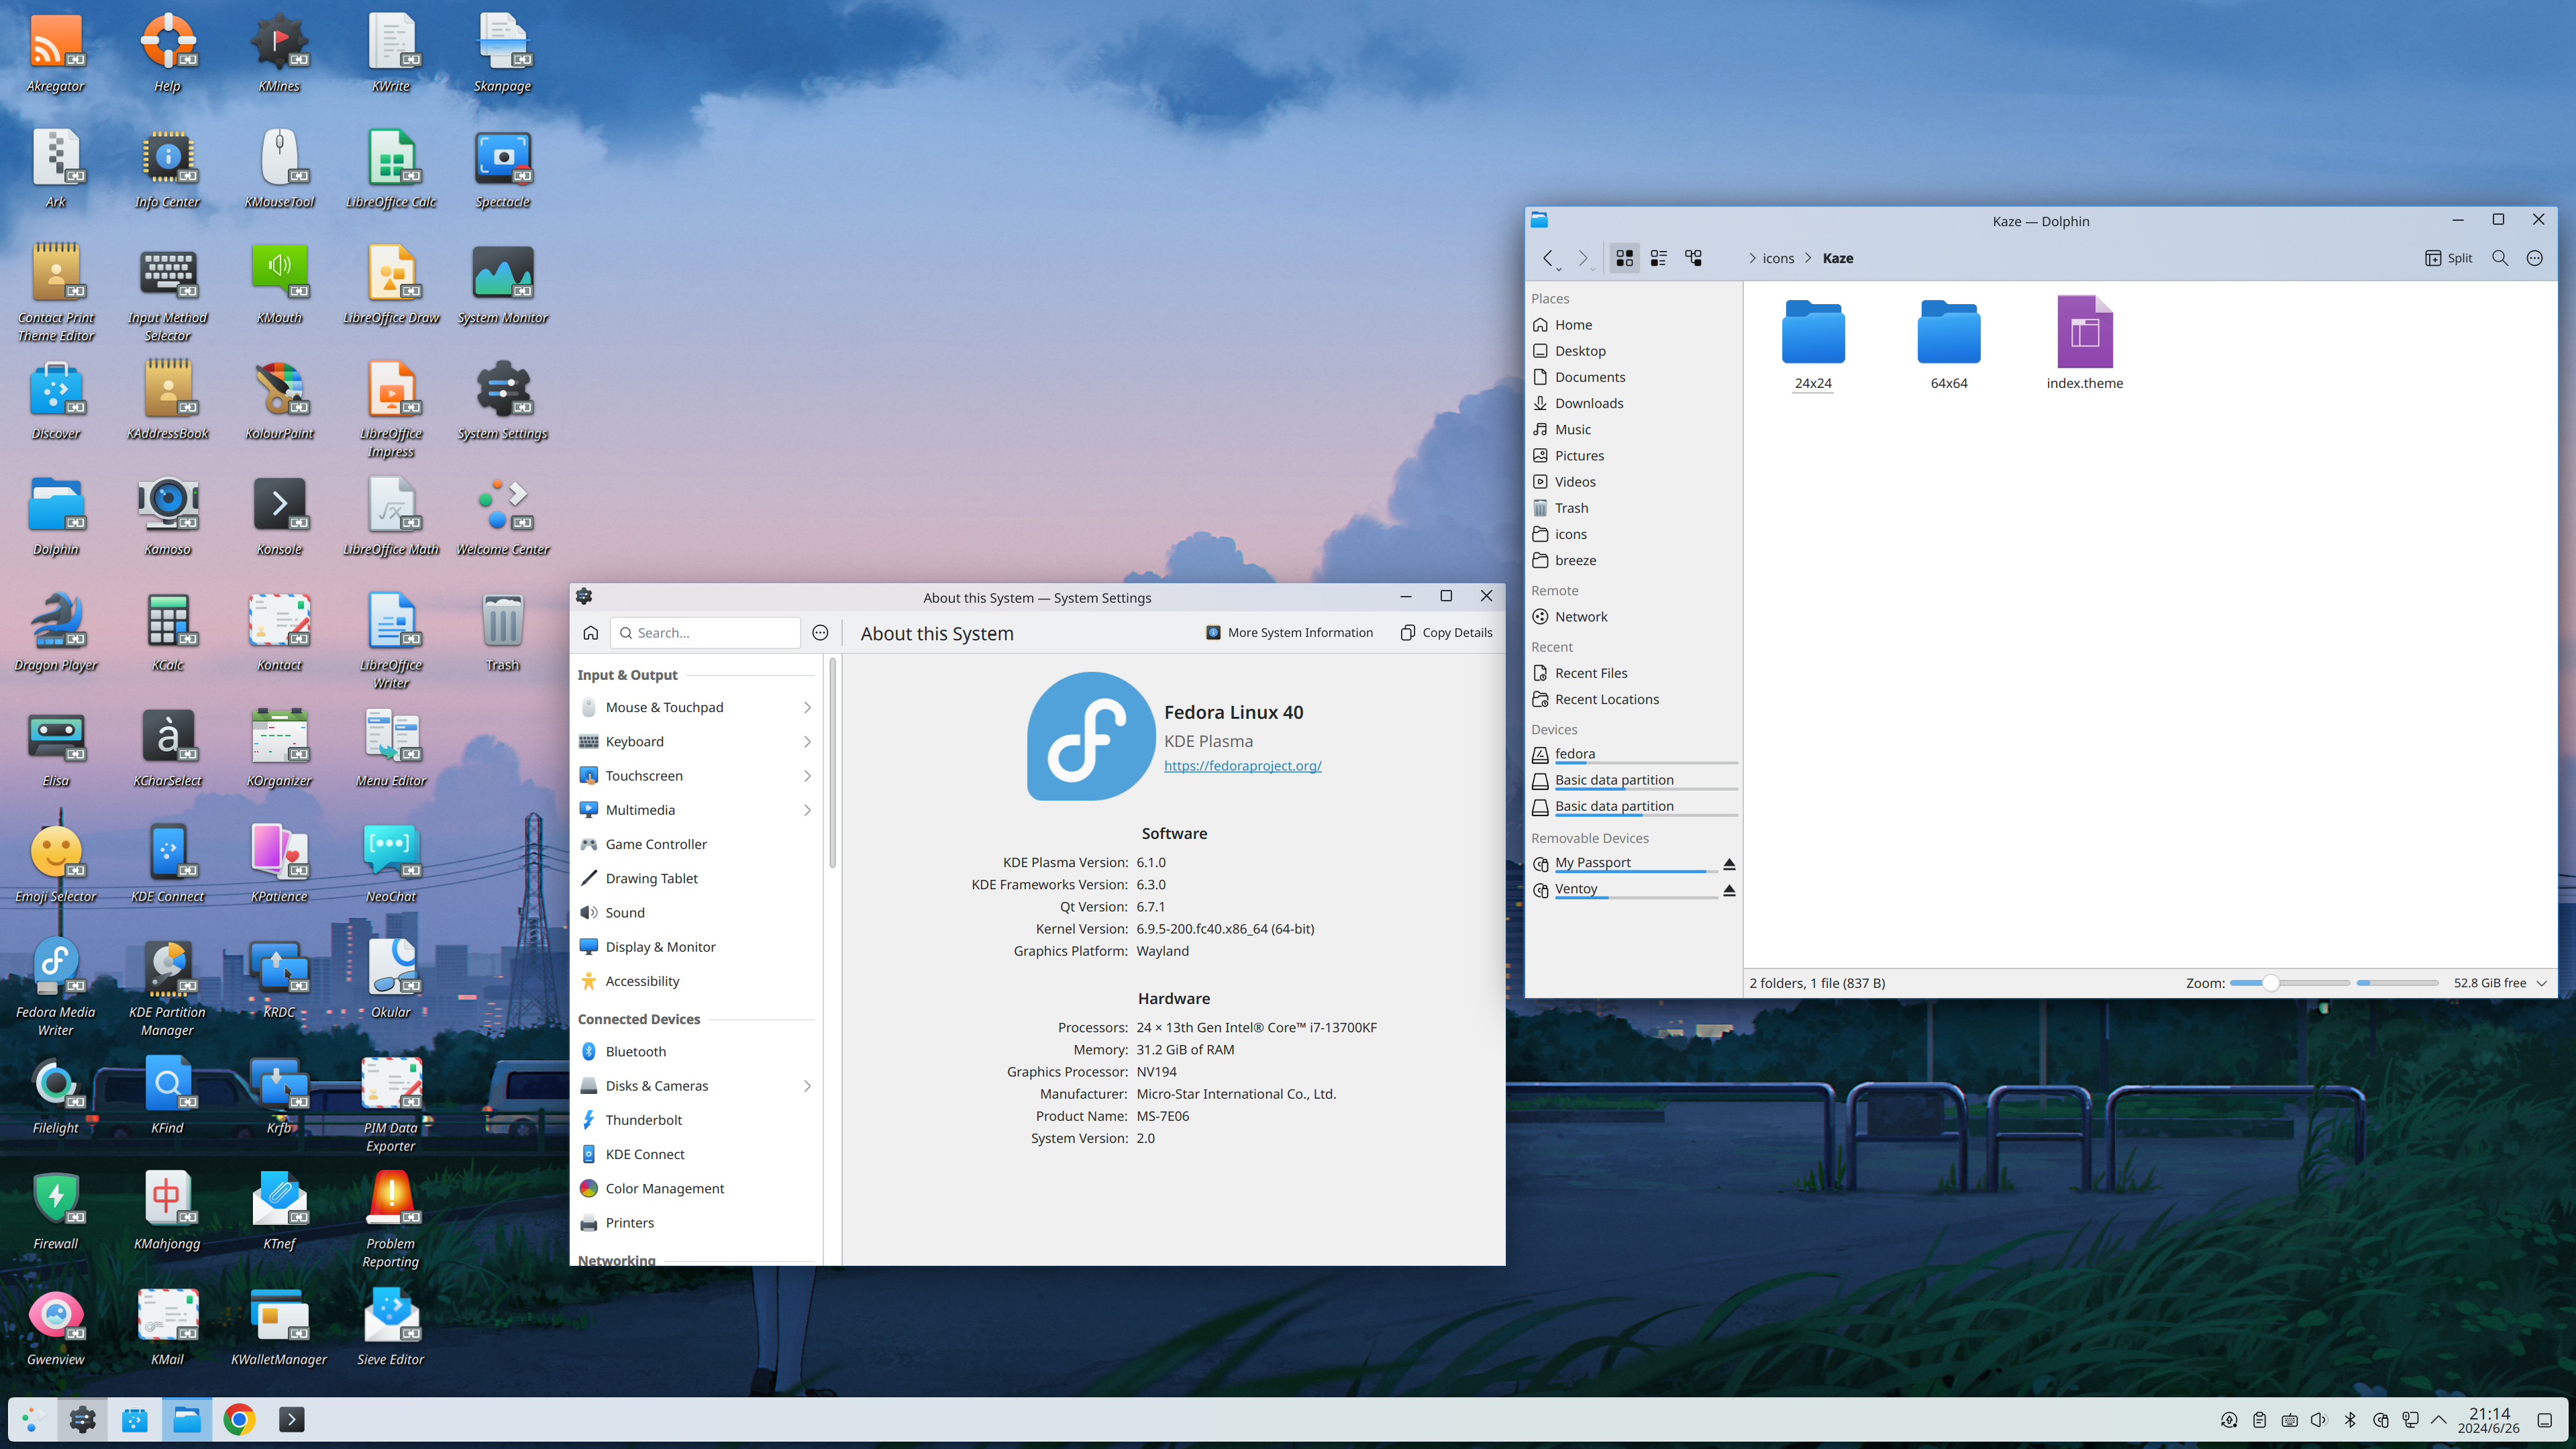Launch Google Chrome from the taskbar
The width and height of the screenshot is (2576, 1449).
pos(239,1419)
